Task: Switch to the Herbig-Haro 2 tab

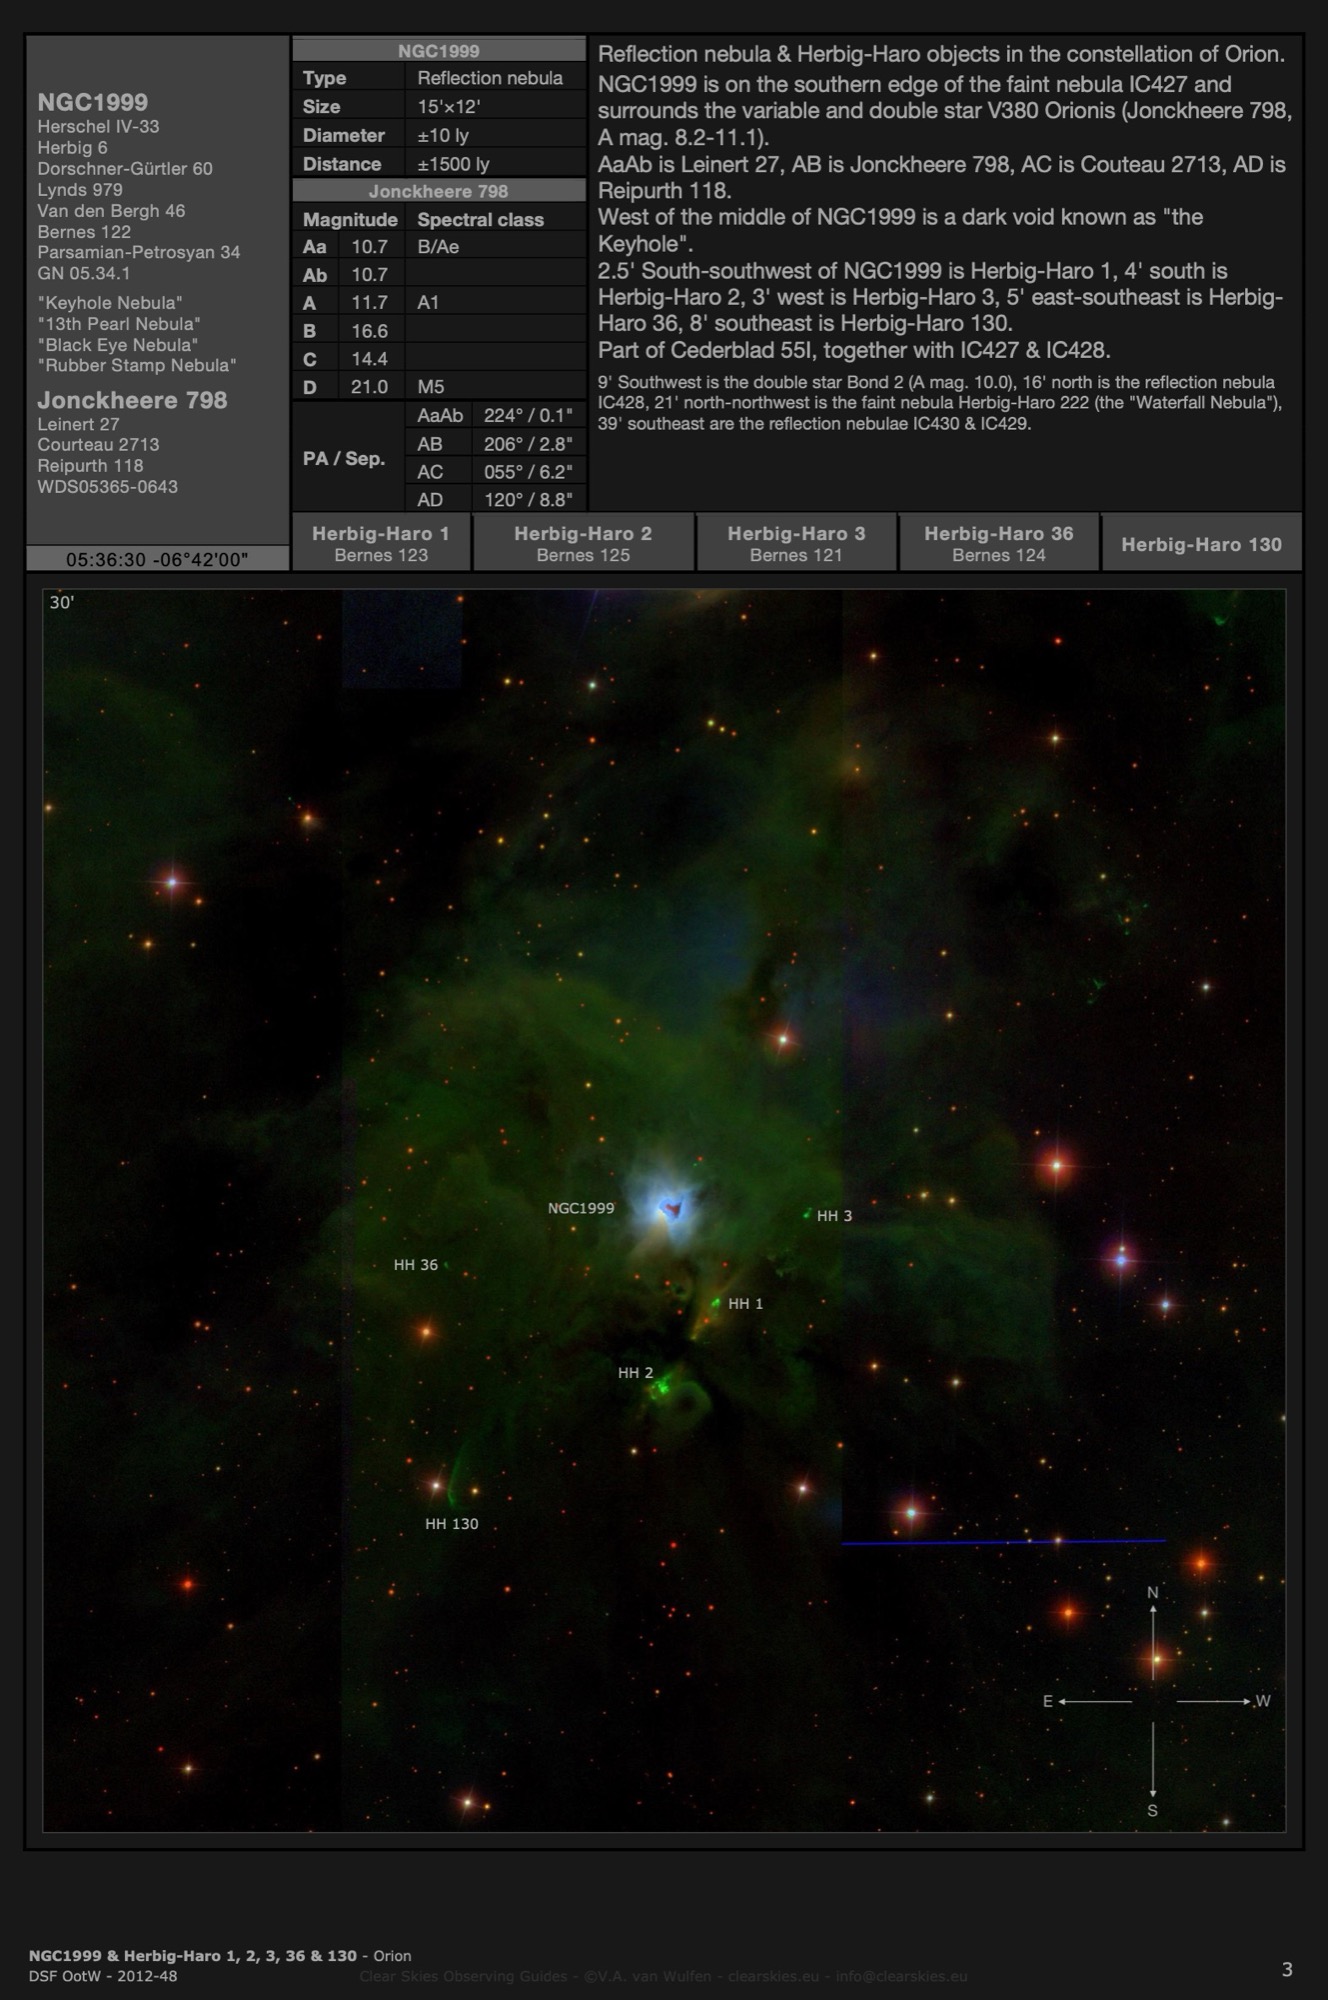Action: coord(583,543)
